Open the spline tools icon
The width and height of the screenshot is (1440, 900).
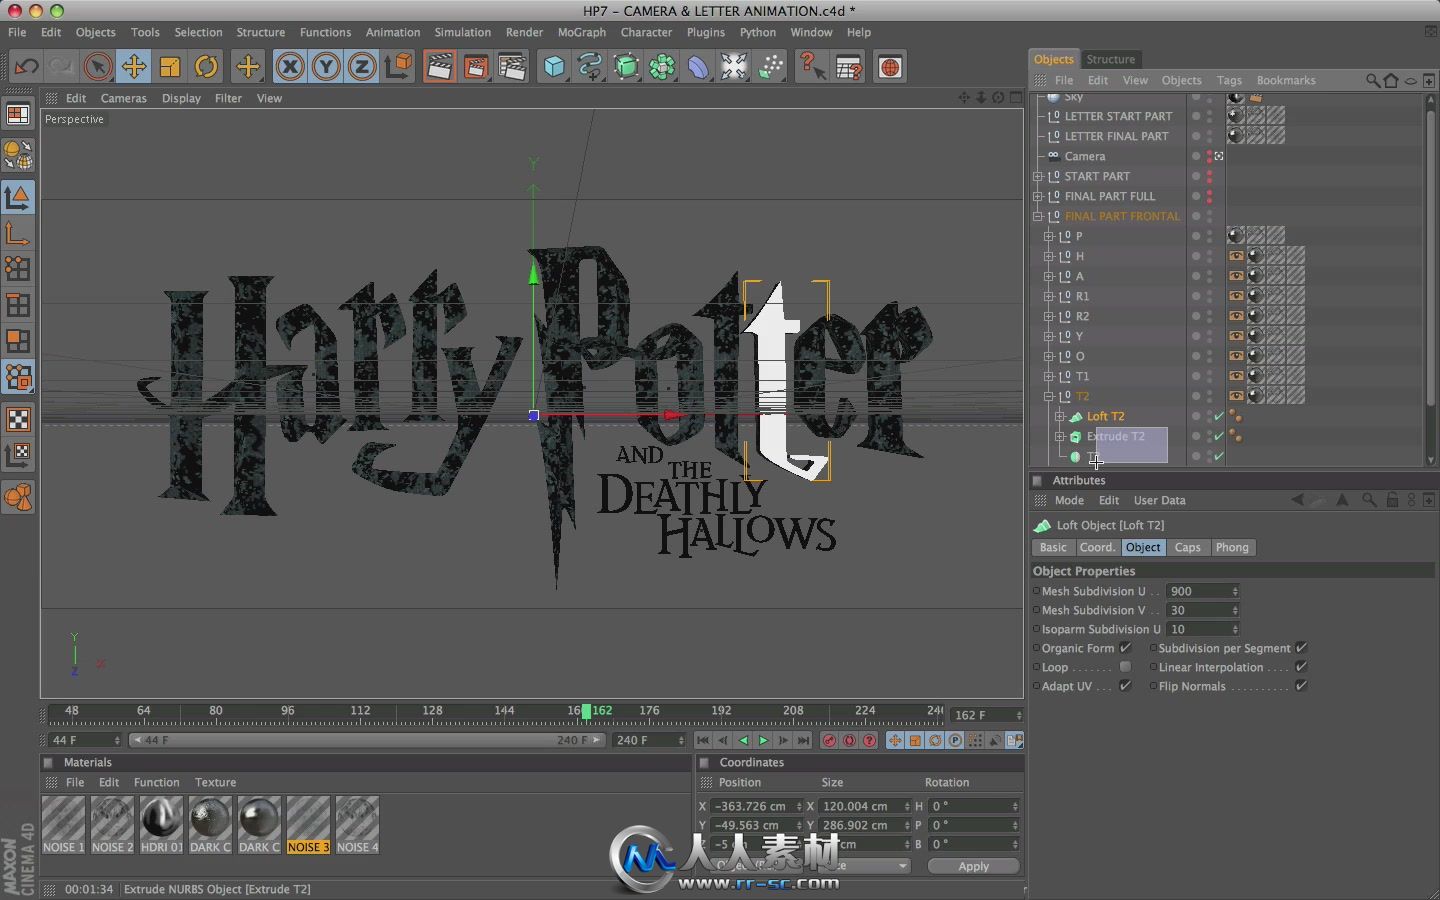point(590,67)
